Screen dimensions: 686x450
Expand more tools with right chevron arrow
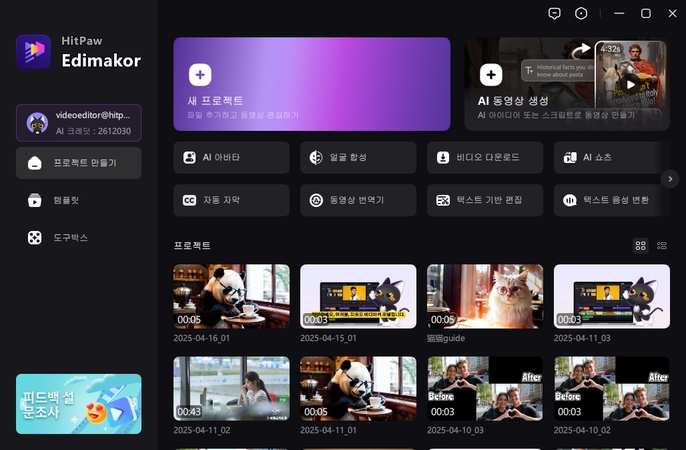pyautogui.click(x=670, y=179)
